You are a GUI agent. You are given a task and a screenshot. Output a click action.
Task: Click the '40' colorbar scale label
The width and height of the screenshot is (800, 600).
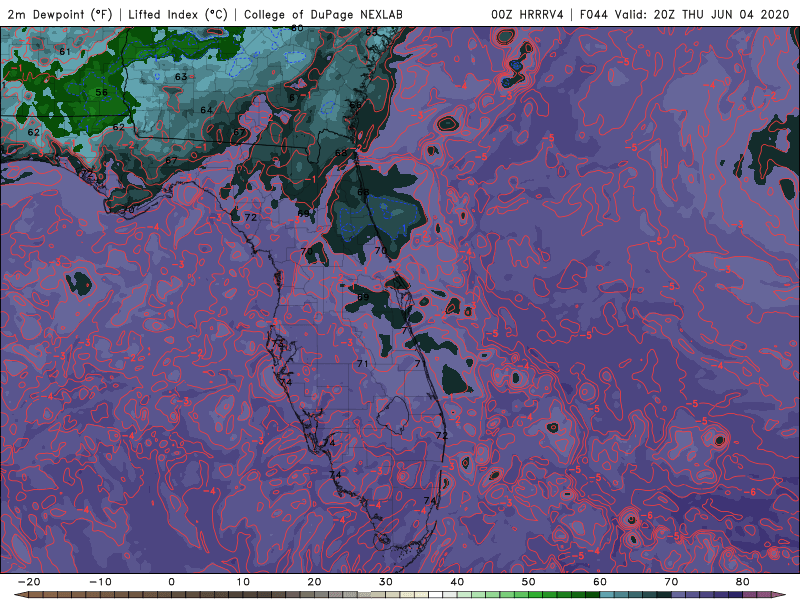(457, 582)
